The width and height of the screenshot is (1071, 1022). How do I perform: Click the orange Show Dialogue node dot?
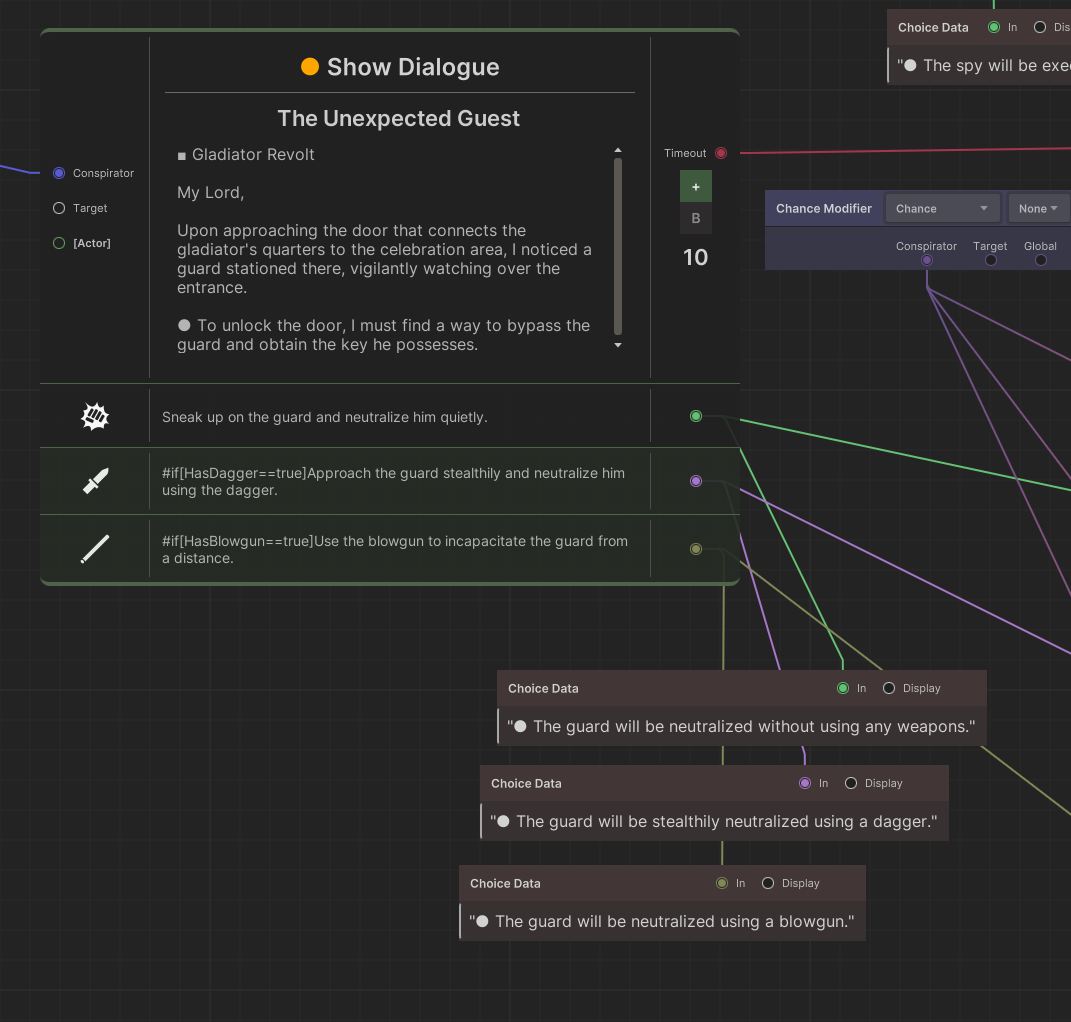coord(310,67)
